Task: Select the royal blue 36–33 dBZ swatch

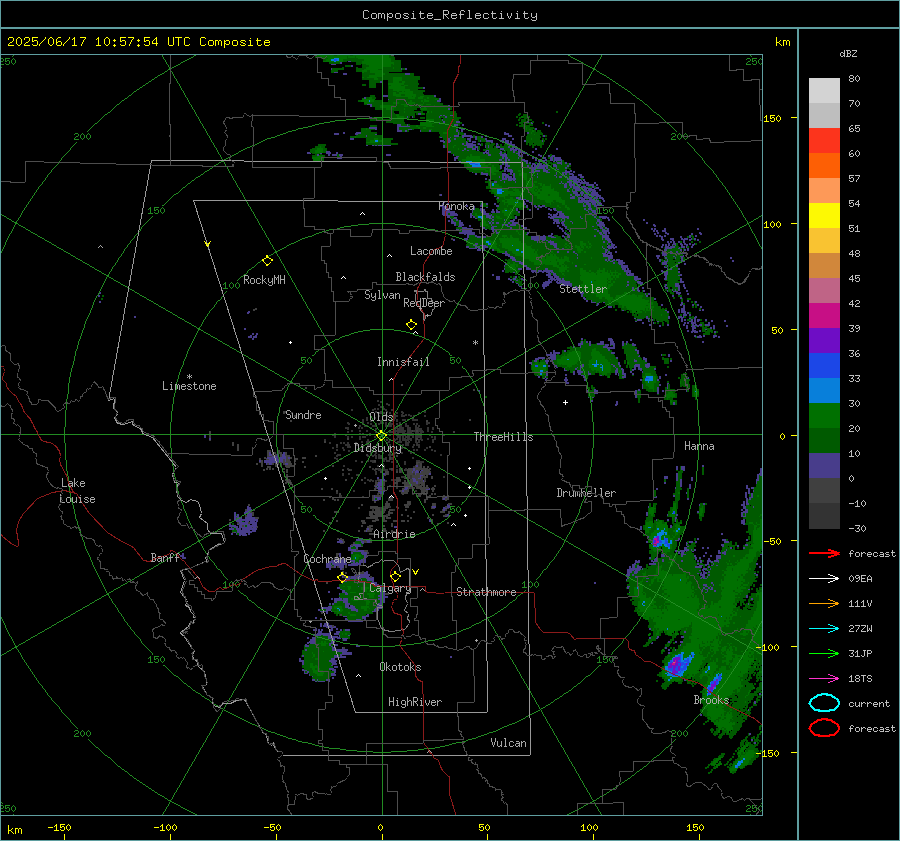Action: pyautogui.click(x=824, y=366)
